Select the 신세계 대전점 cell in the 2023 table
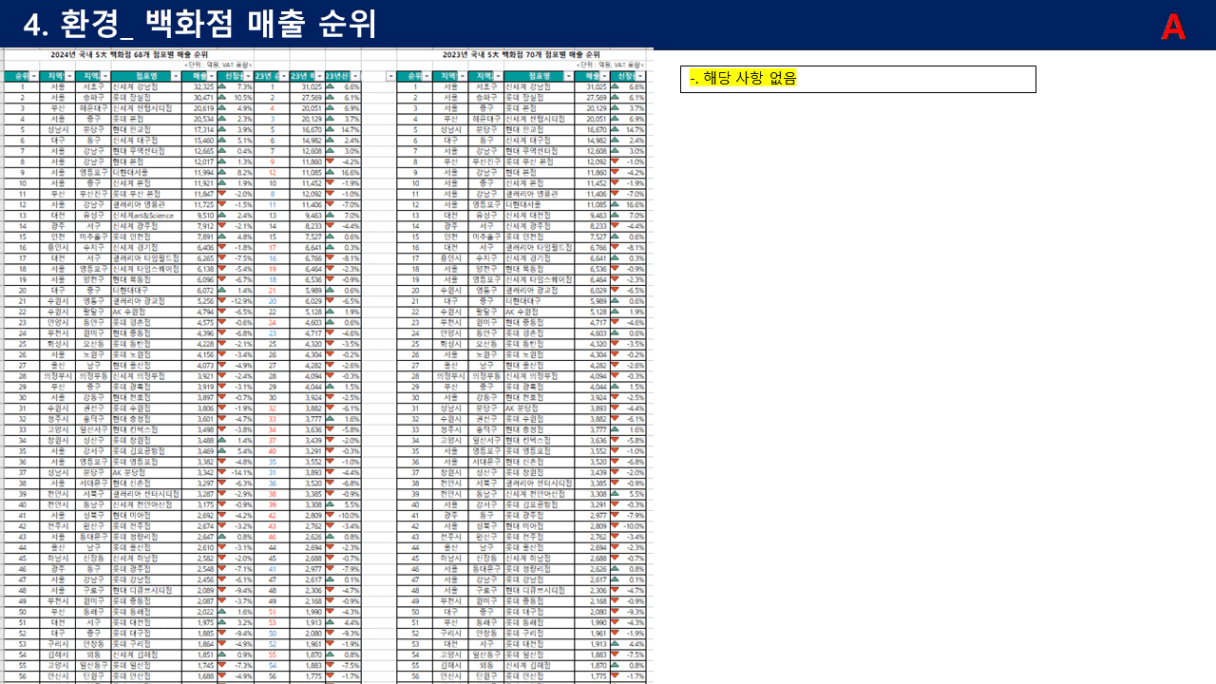The height and width of the screenshot is (684, 1216). click(540, 214)
